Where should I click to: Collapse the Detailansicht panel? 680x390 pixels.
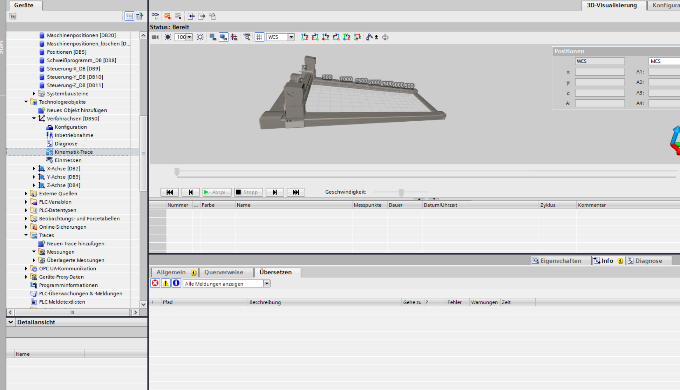(x=11, y=322)
